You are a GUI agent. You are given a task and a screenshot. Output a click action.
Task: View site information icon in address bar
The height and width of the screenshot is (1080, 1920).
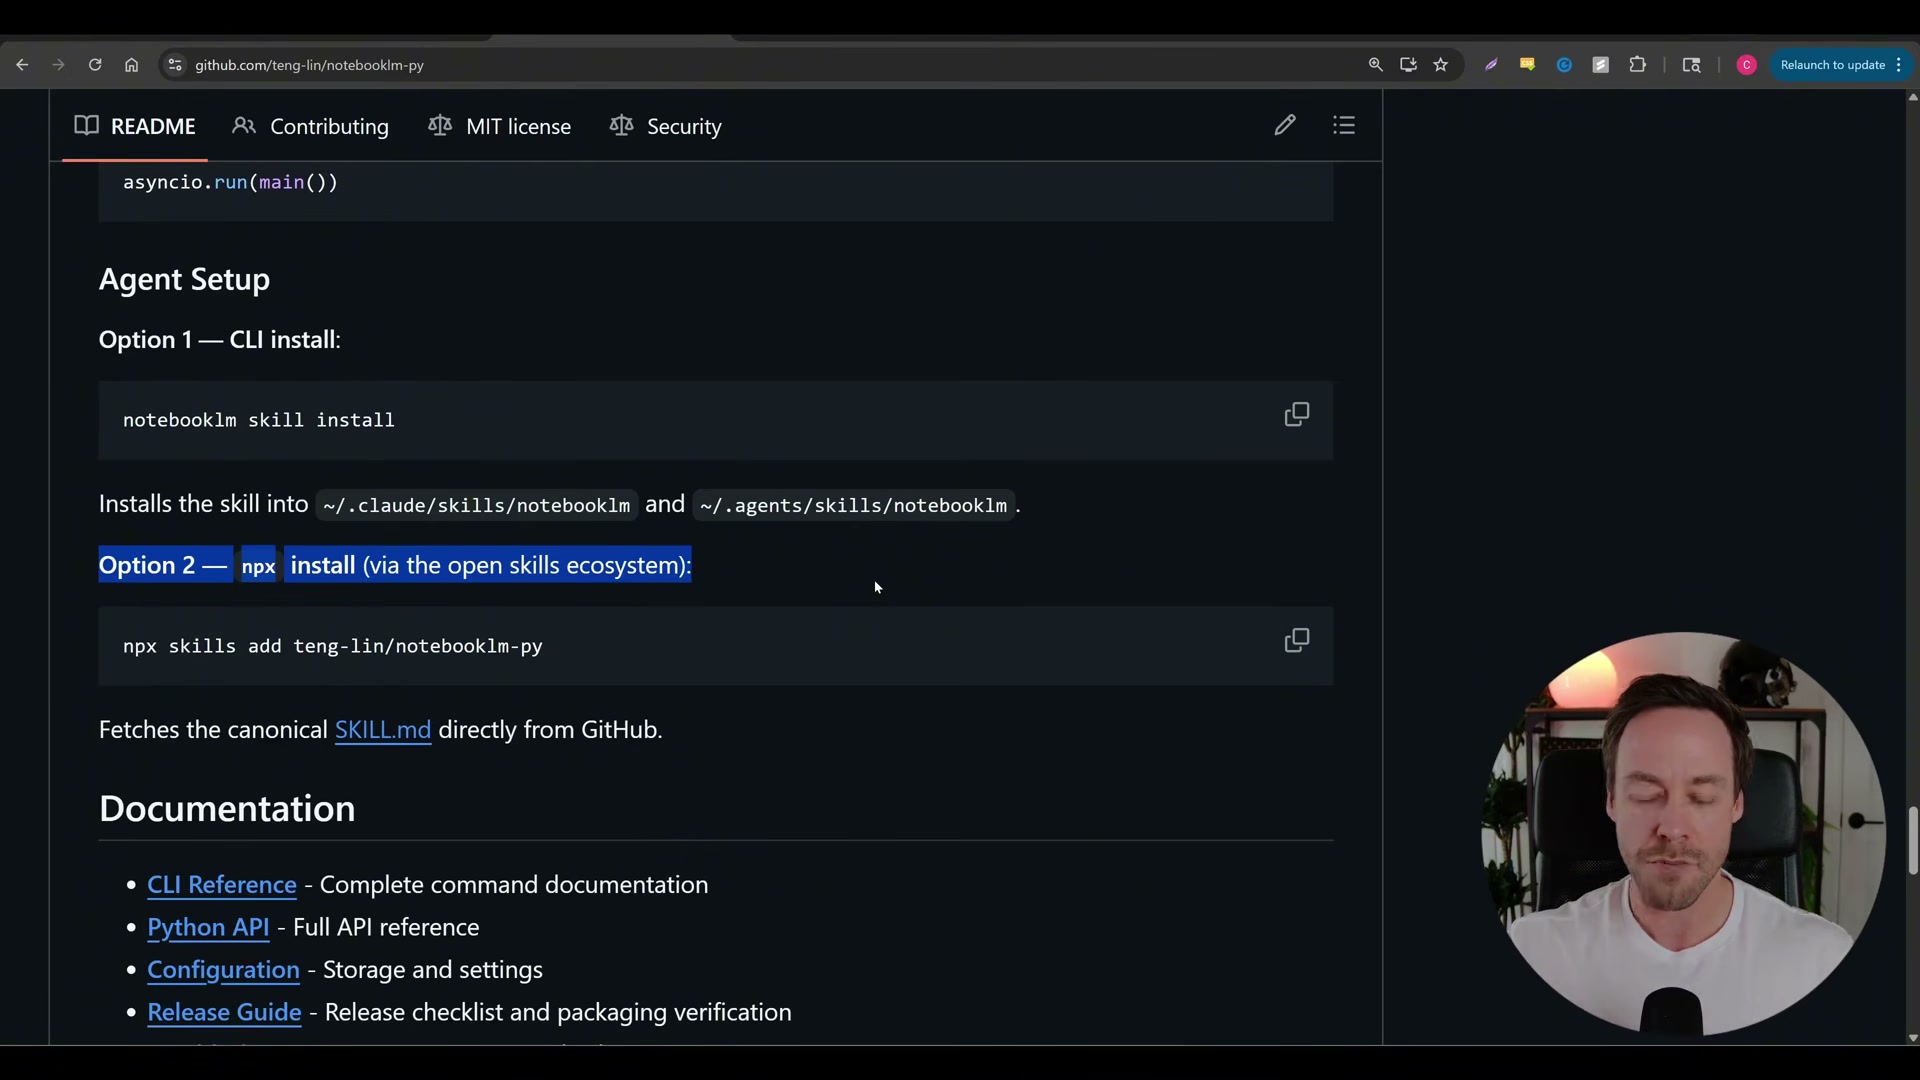coord(174,65)
